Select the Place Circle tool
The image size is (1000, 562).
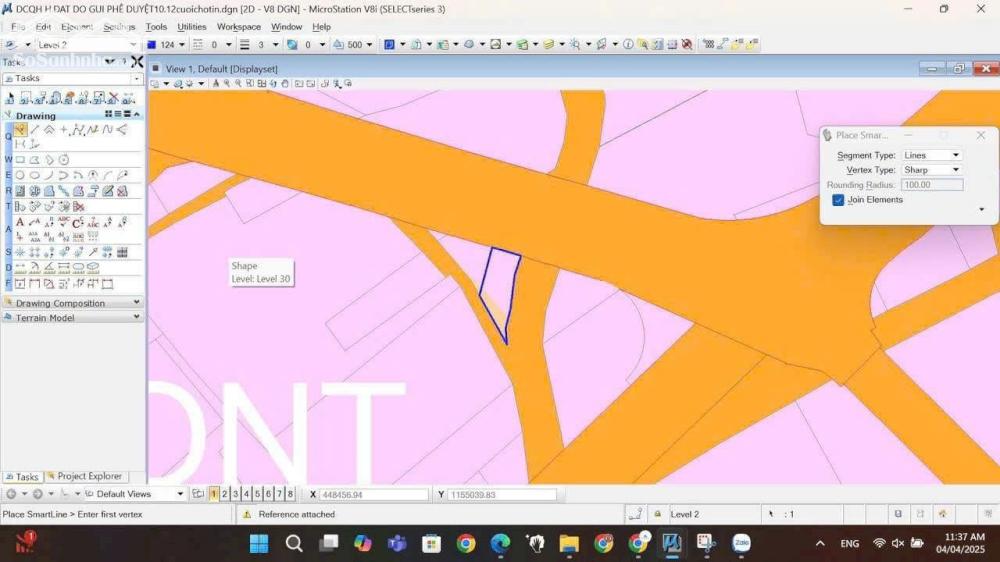(20, 176)
